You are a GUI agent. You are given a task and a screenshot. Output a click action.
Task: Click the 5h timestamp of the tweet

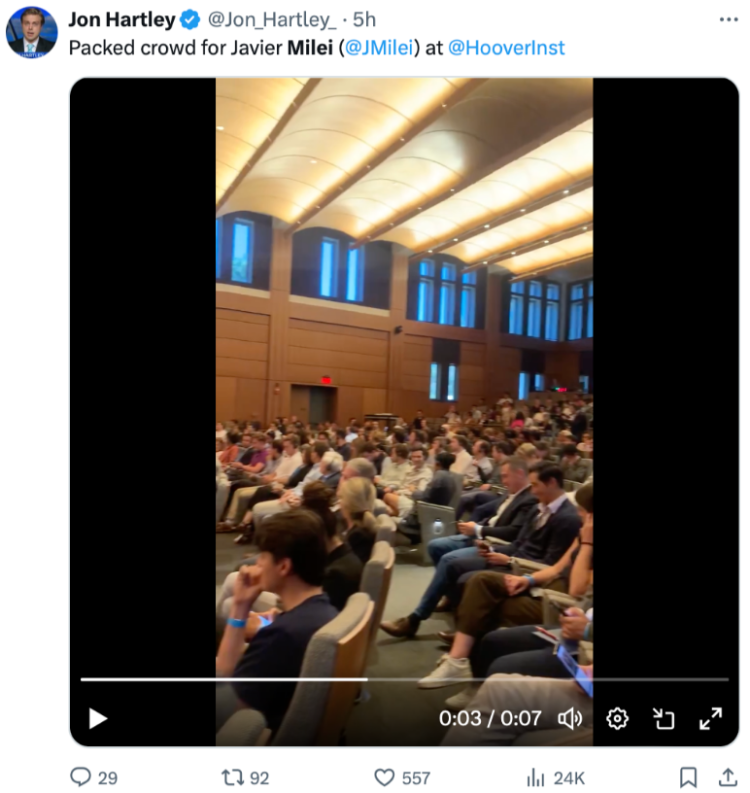(x=364, y=20)
